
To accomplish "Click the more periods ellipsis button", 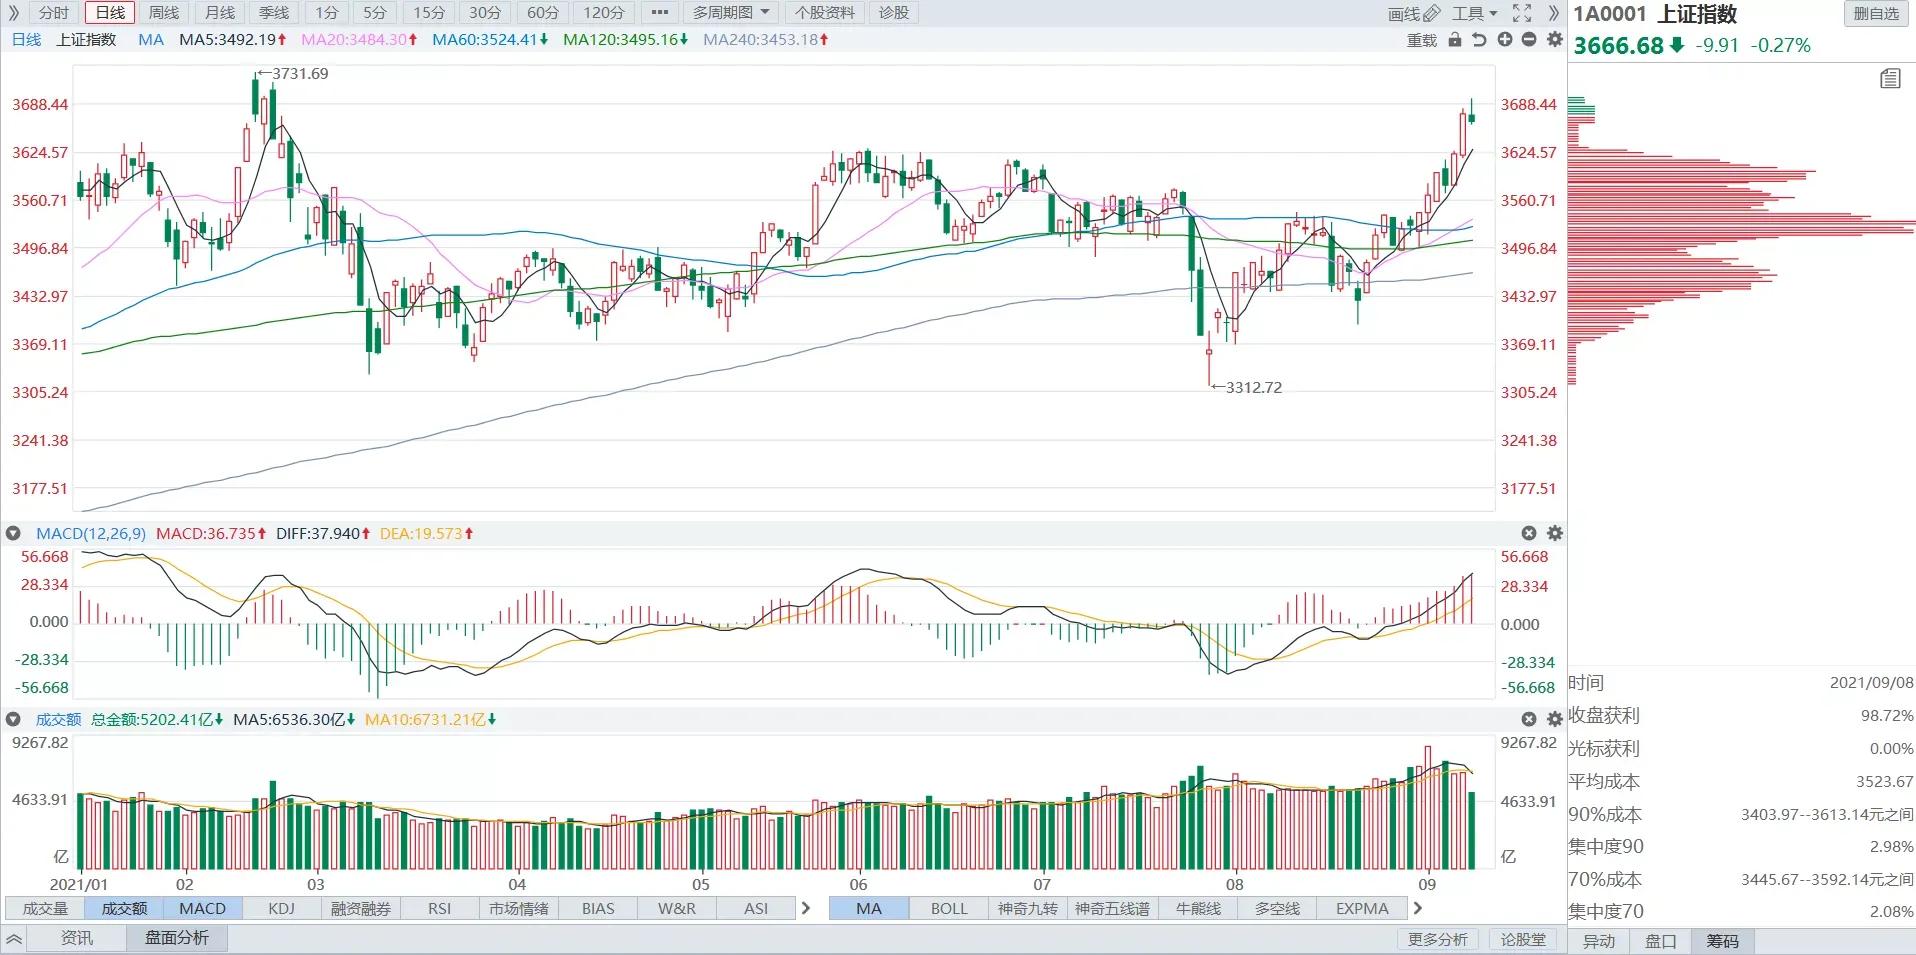I will click(x=659, y=13).
